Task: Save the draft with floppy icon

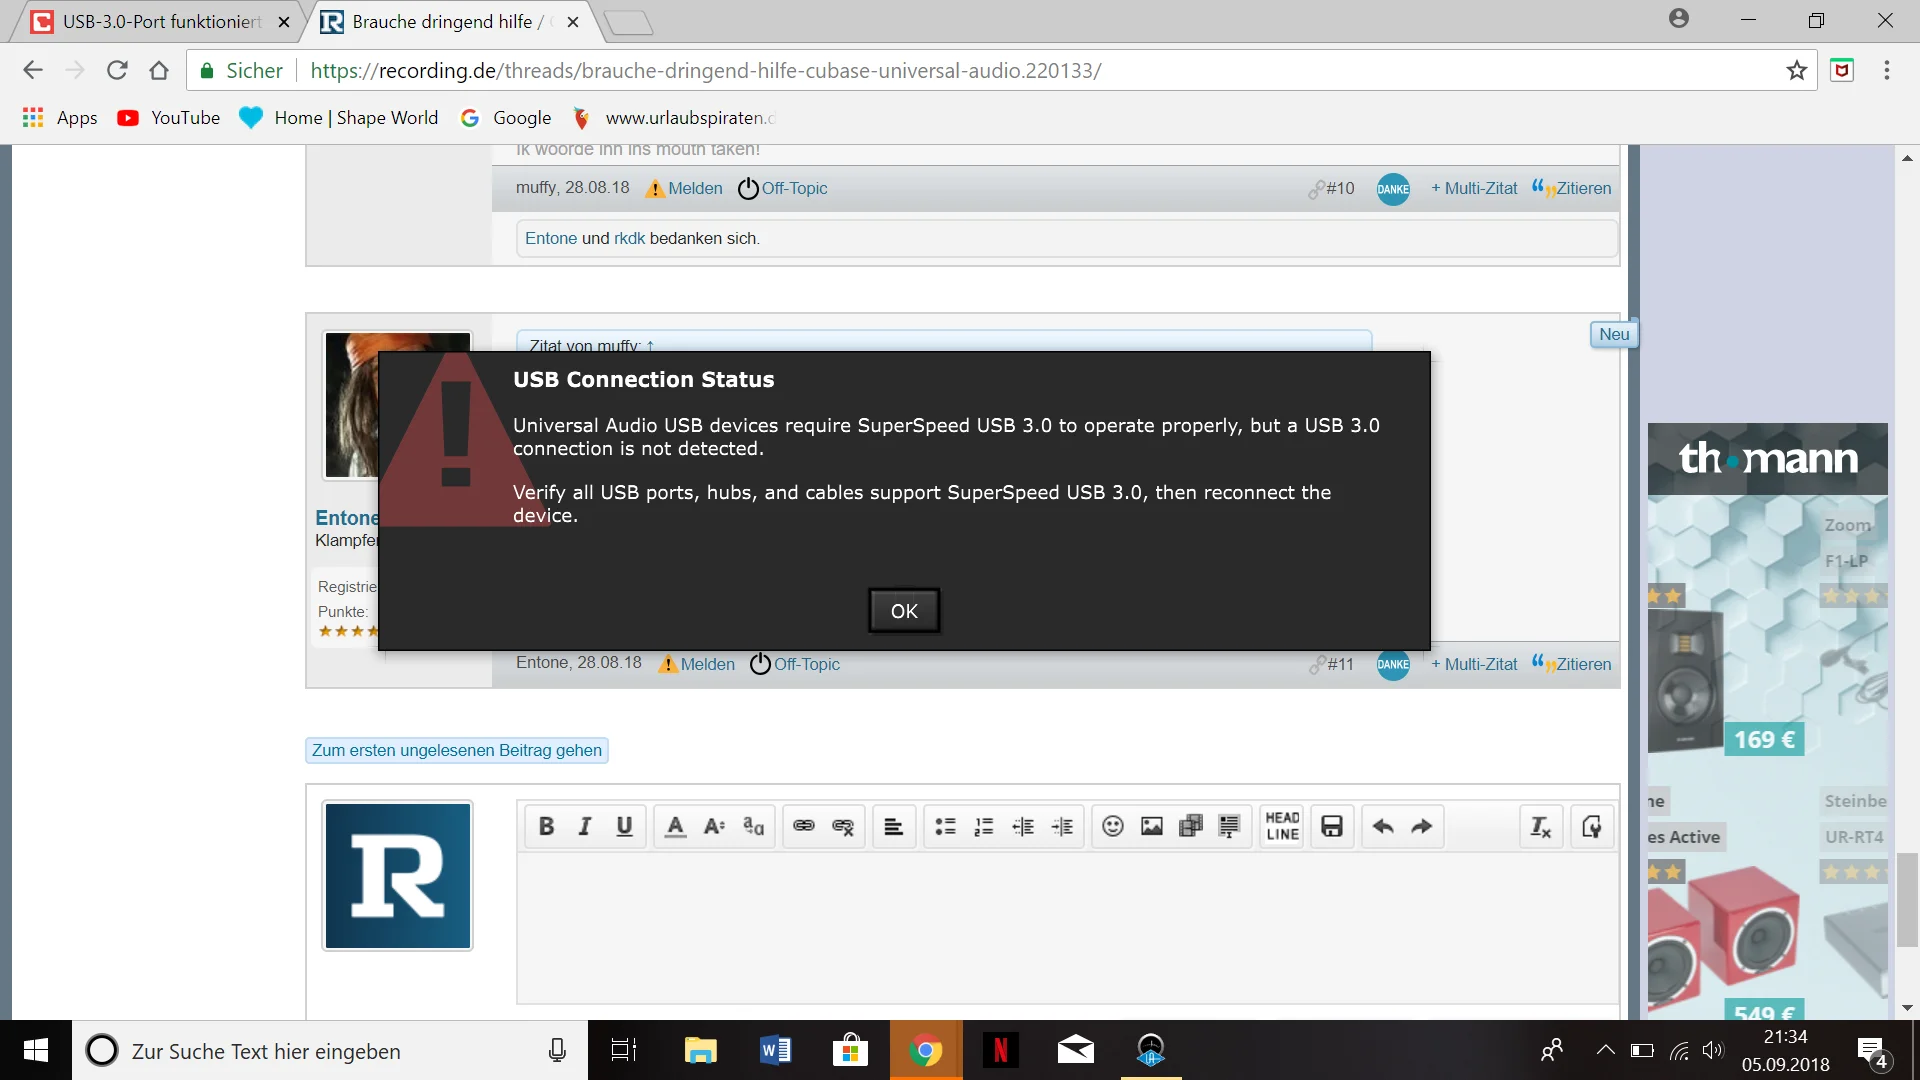Action: click(x=1332, y=827)
